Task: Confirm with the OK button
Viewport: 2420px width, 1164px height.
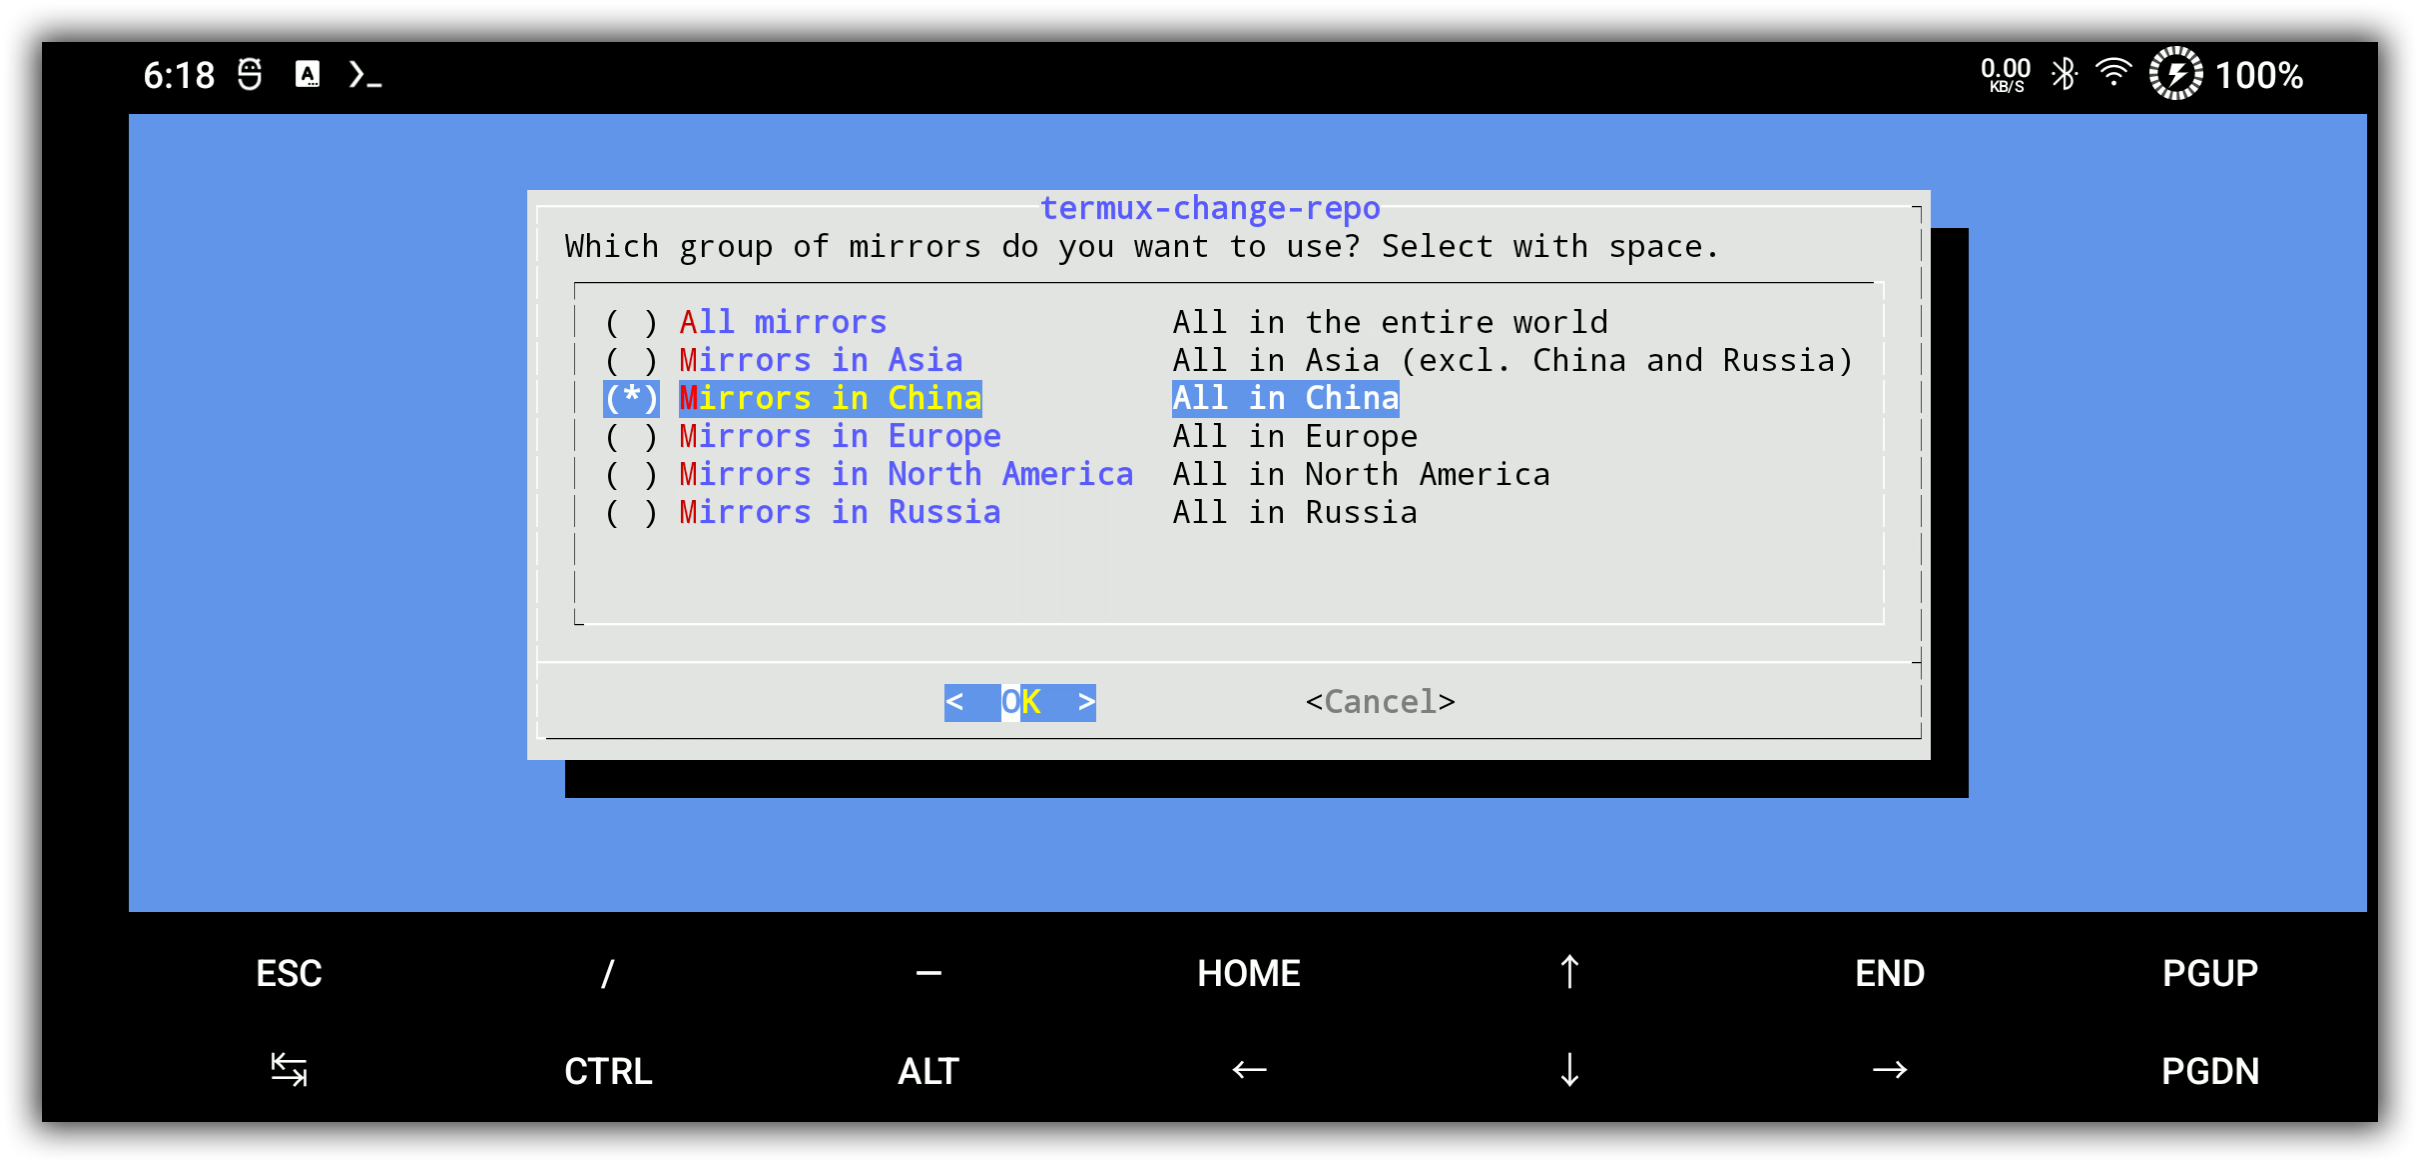Action: (1020, 702)
